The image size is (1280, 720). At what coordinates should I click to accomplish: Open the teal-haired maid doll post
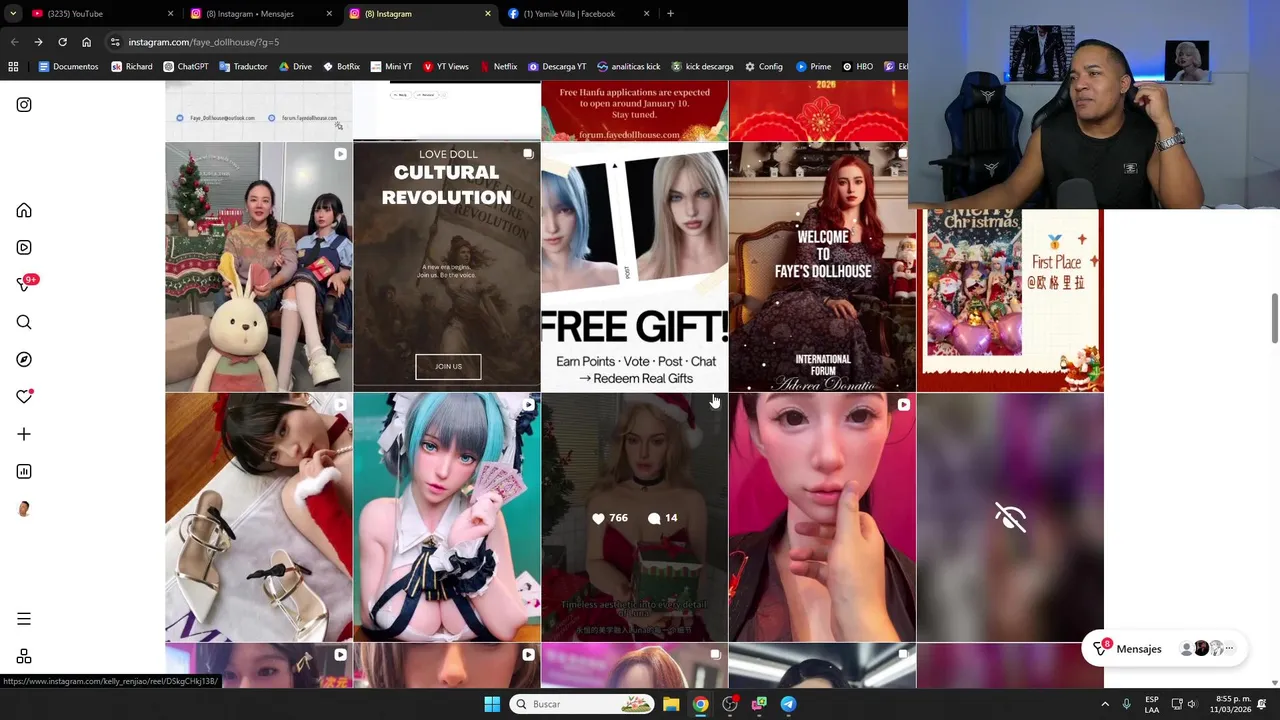[x=447, y=517]
